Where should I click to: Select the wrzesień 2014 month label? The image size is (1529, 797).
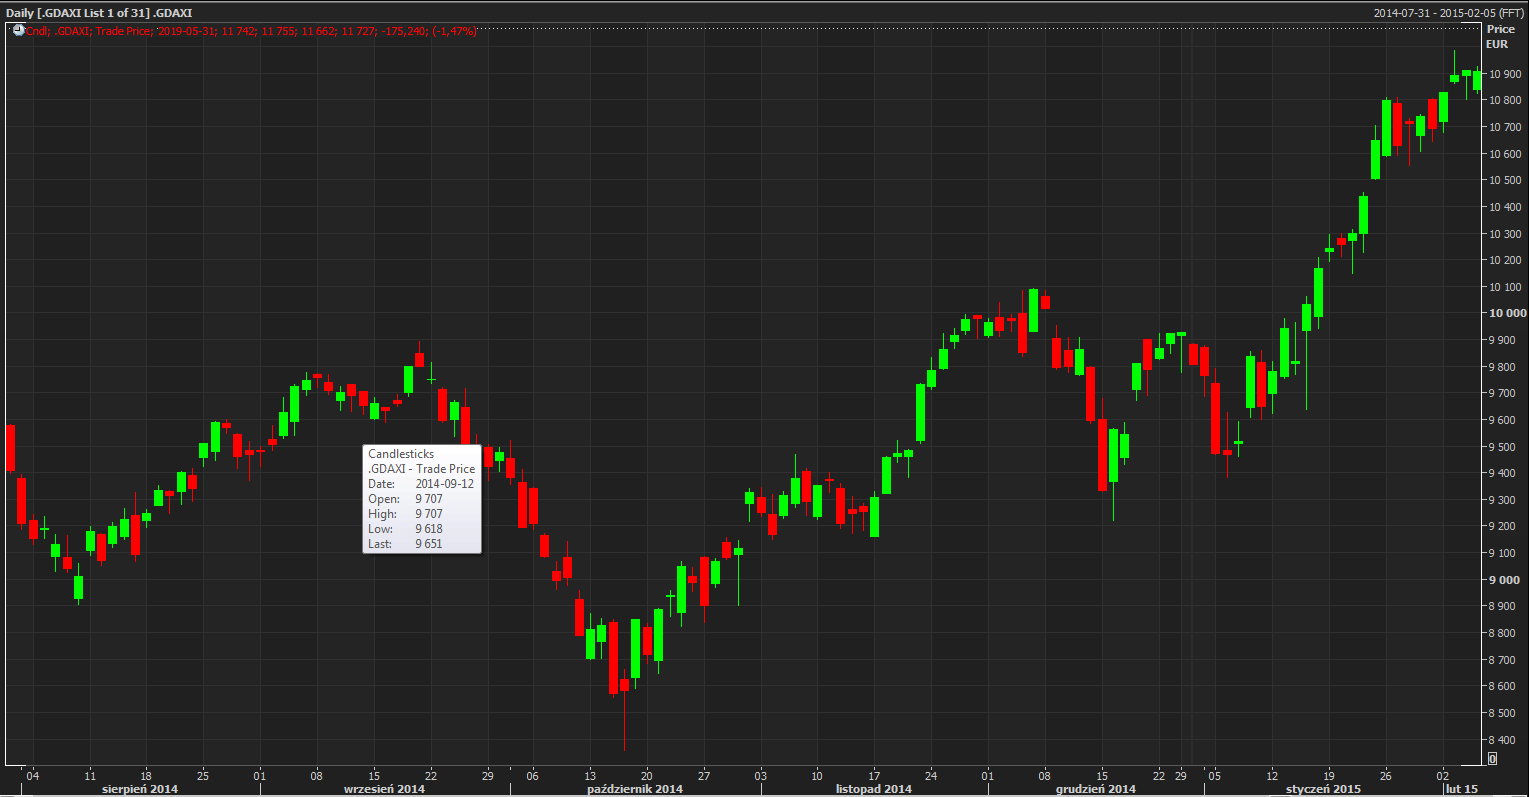point(384,789)
